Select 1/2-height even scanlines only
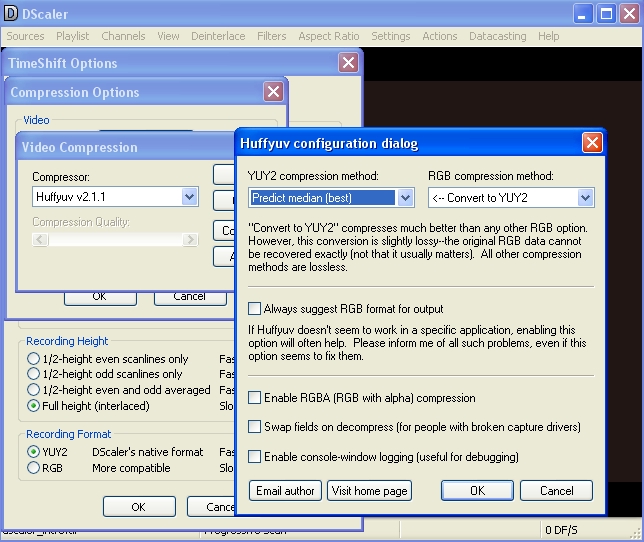This screenshot has height=542, width=644. pyautogui.click(x=33, y=358)
